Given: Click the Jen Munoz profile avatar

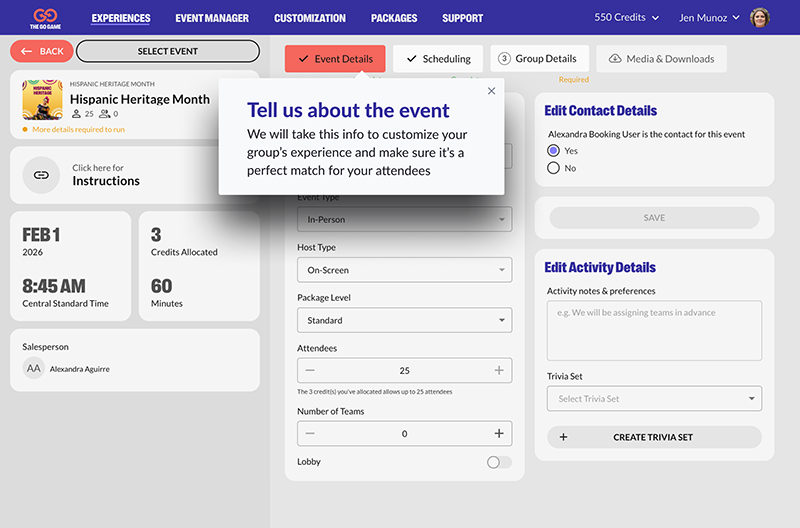Looking at the screenshot, I should [x=761, y=18].
